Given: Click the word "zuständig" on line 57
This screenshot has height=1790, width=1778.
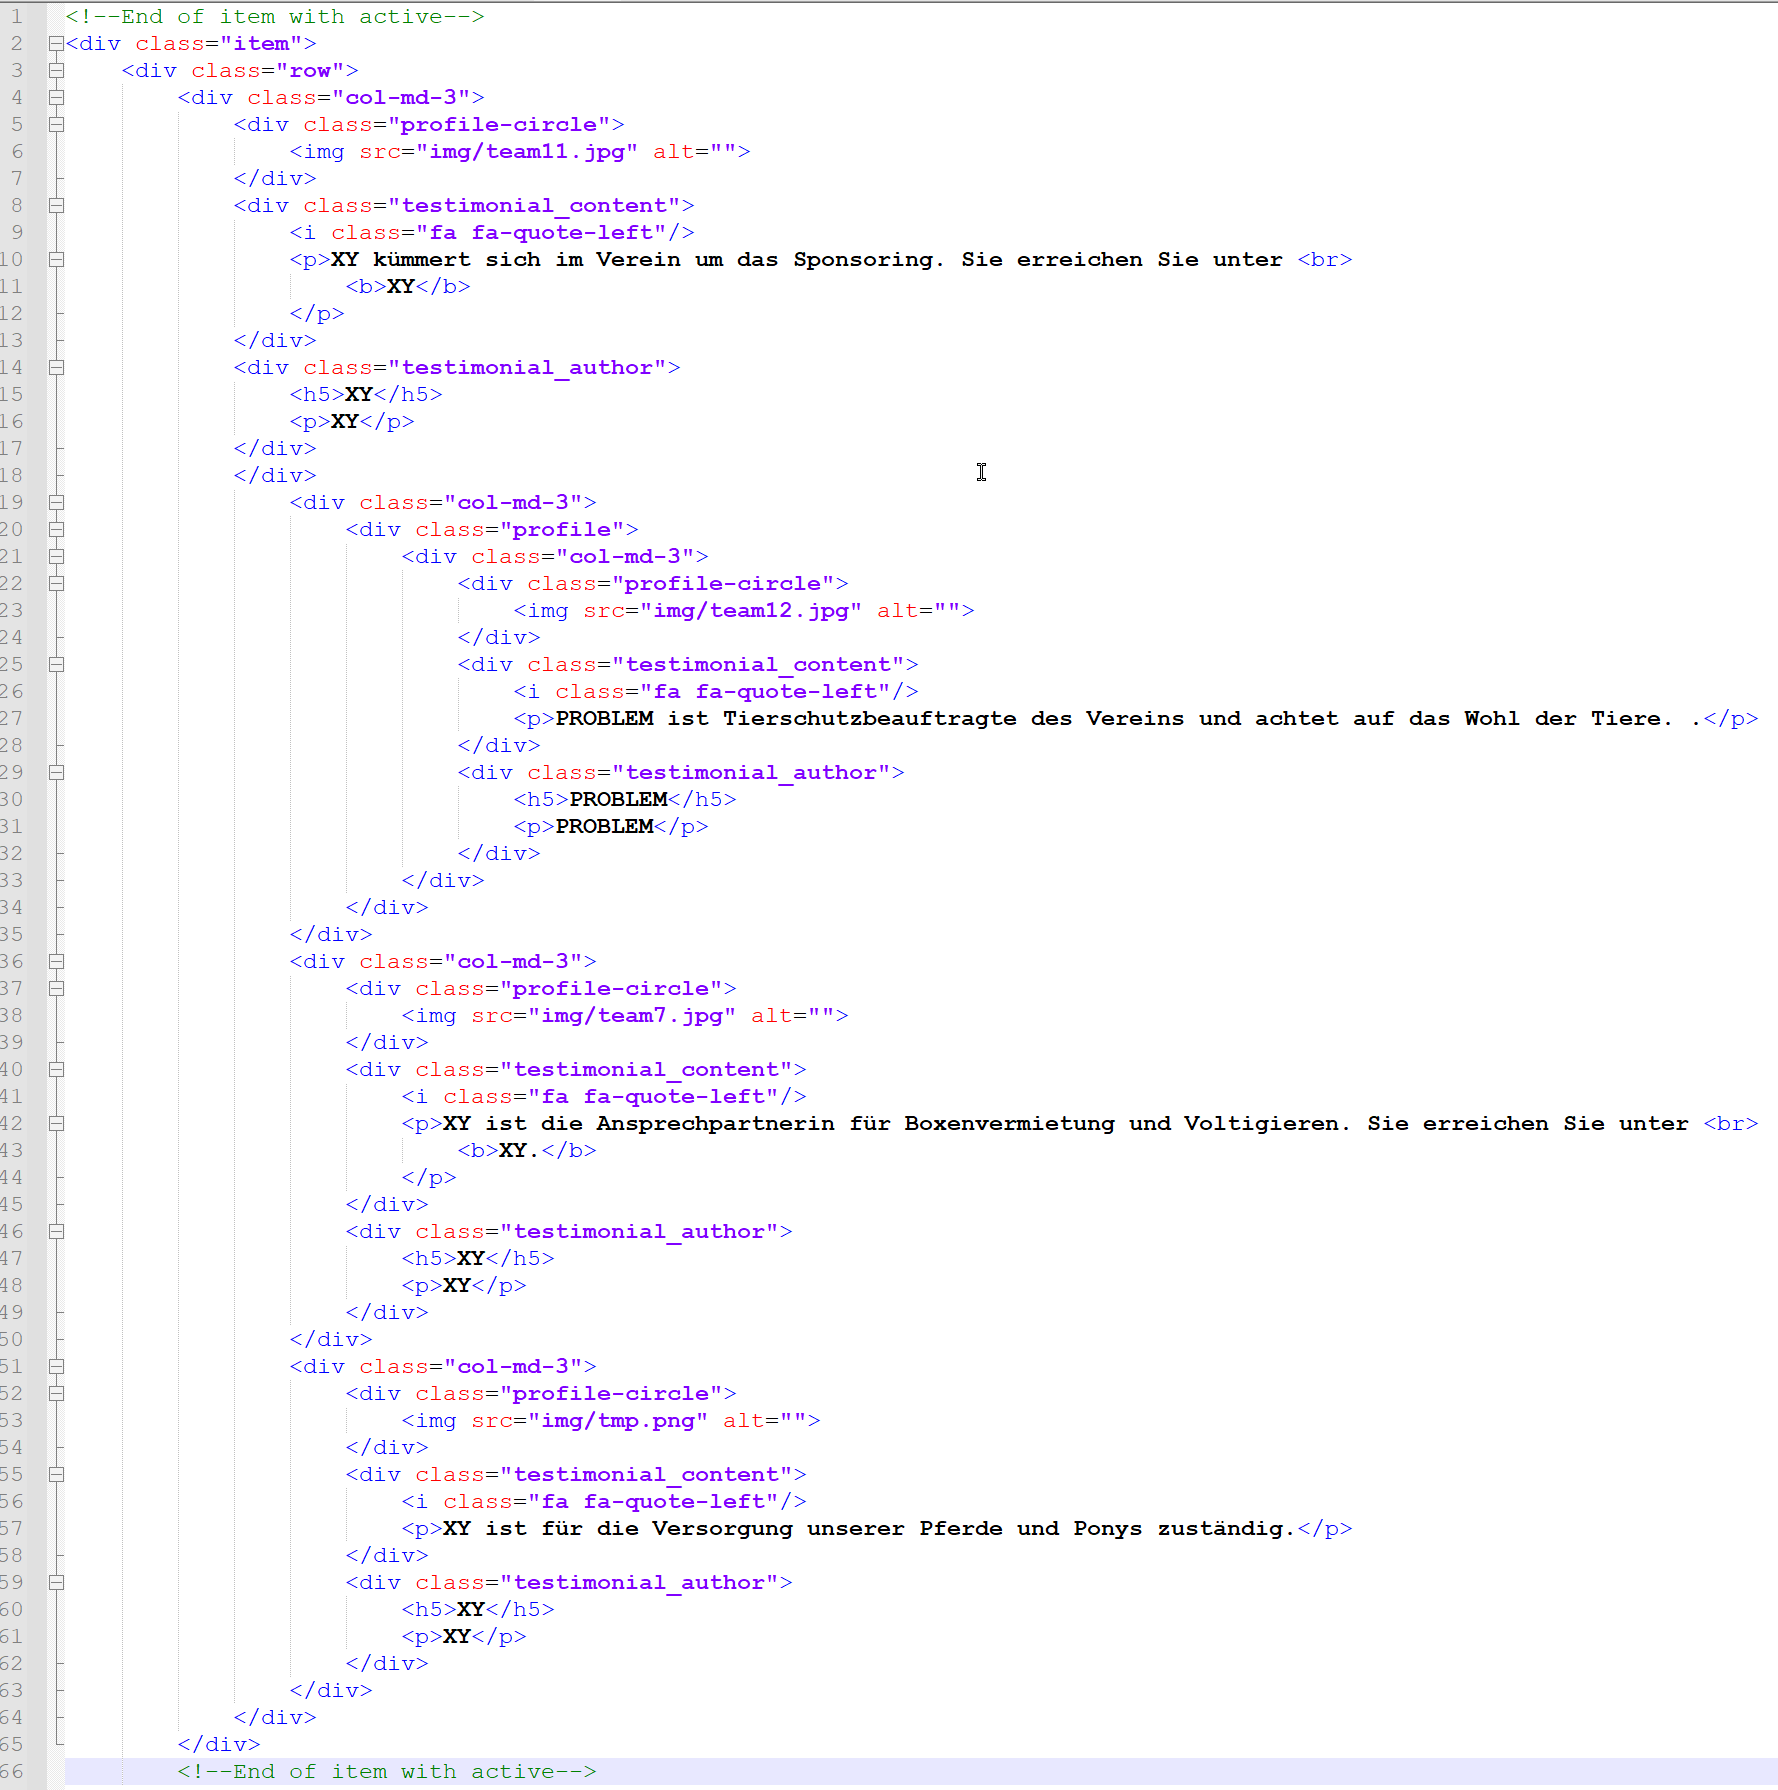Looking at the screenshot, I should (1220, 1529).
